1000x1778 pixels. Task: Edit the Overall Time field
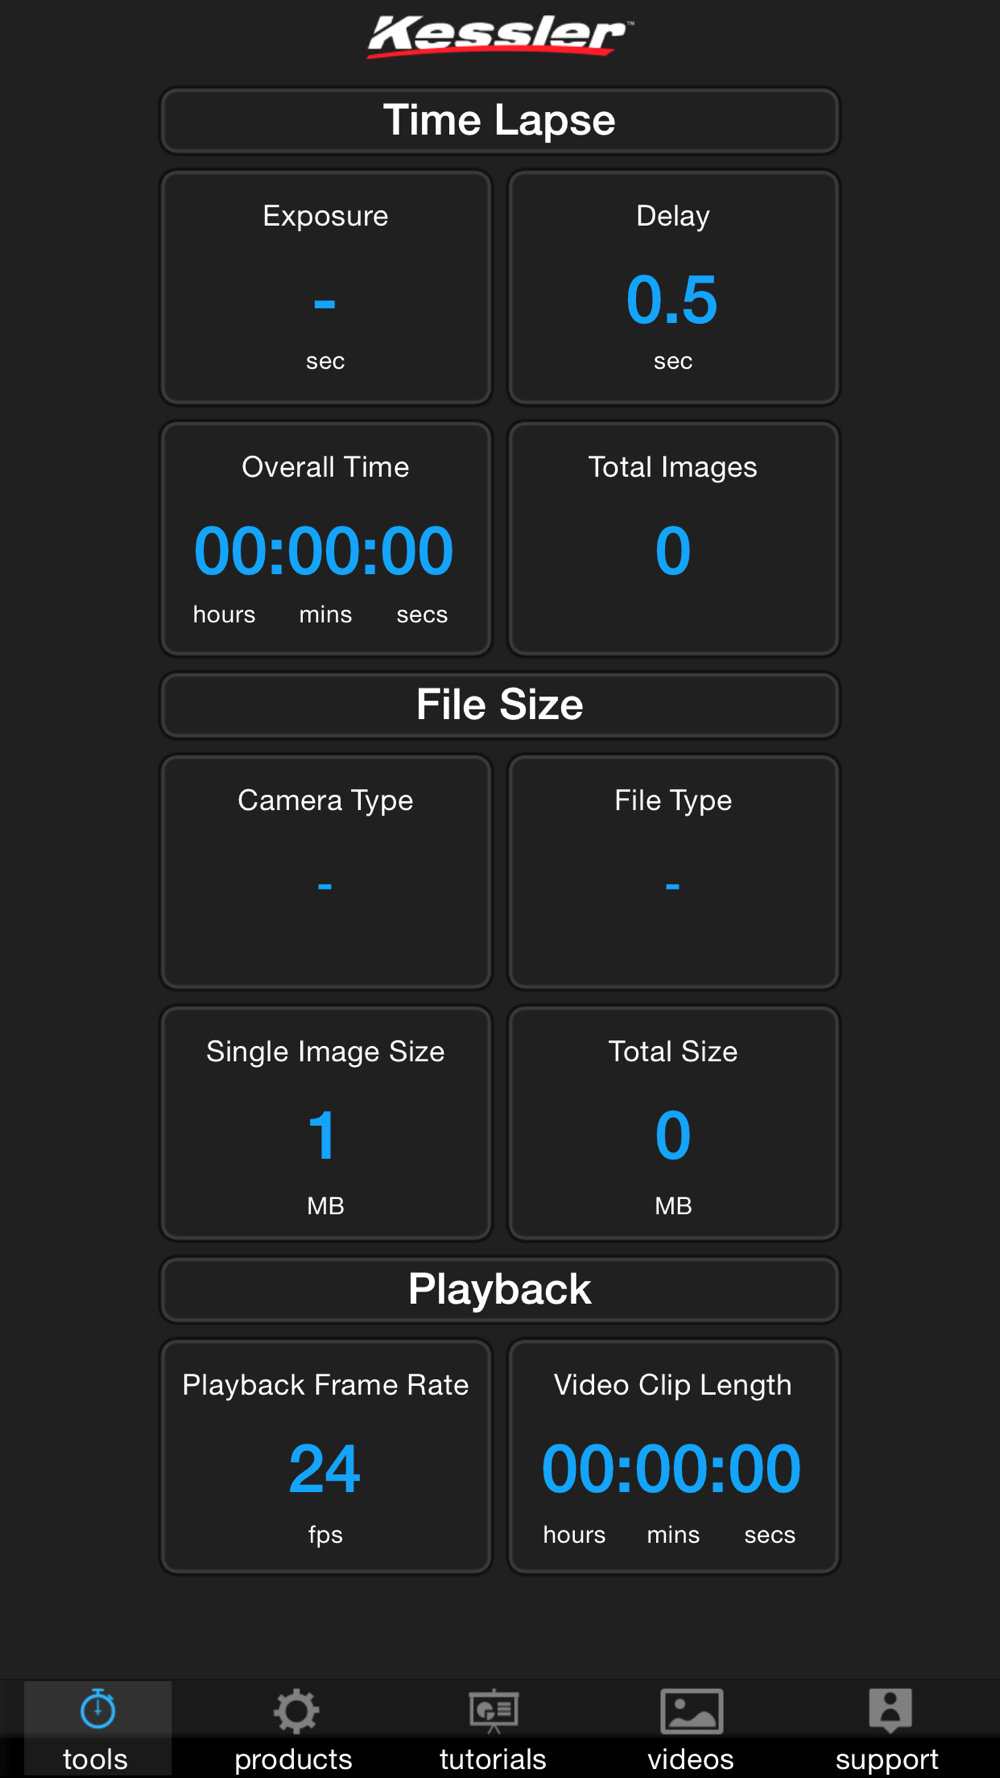pos(326,539)
